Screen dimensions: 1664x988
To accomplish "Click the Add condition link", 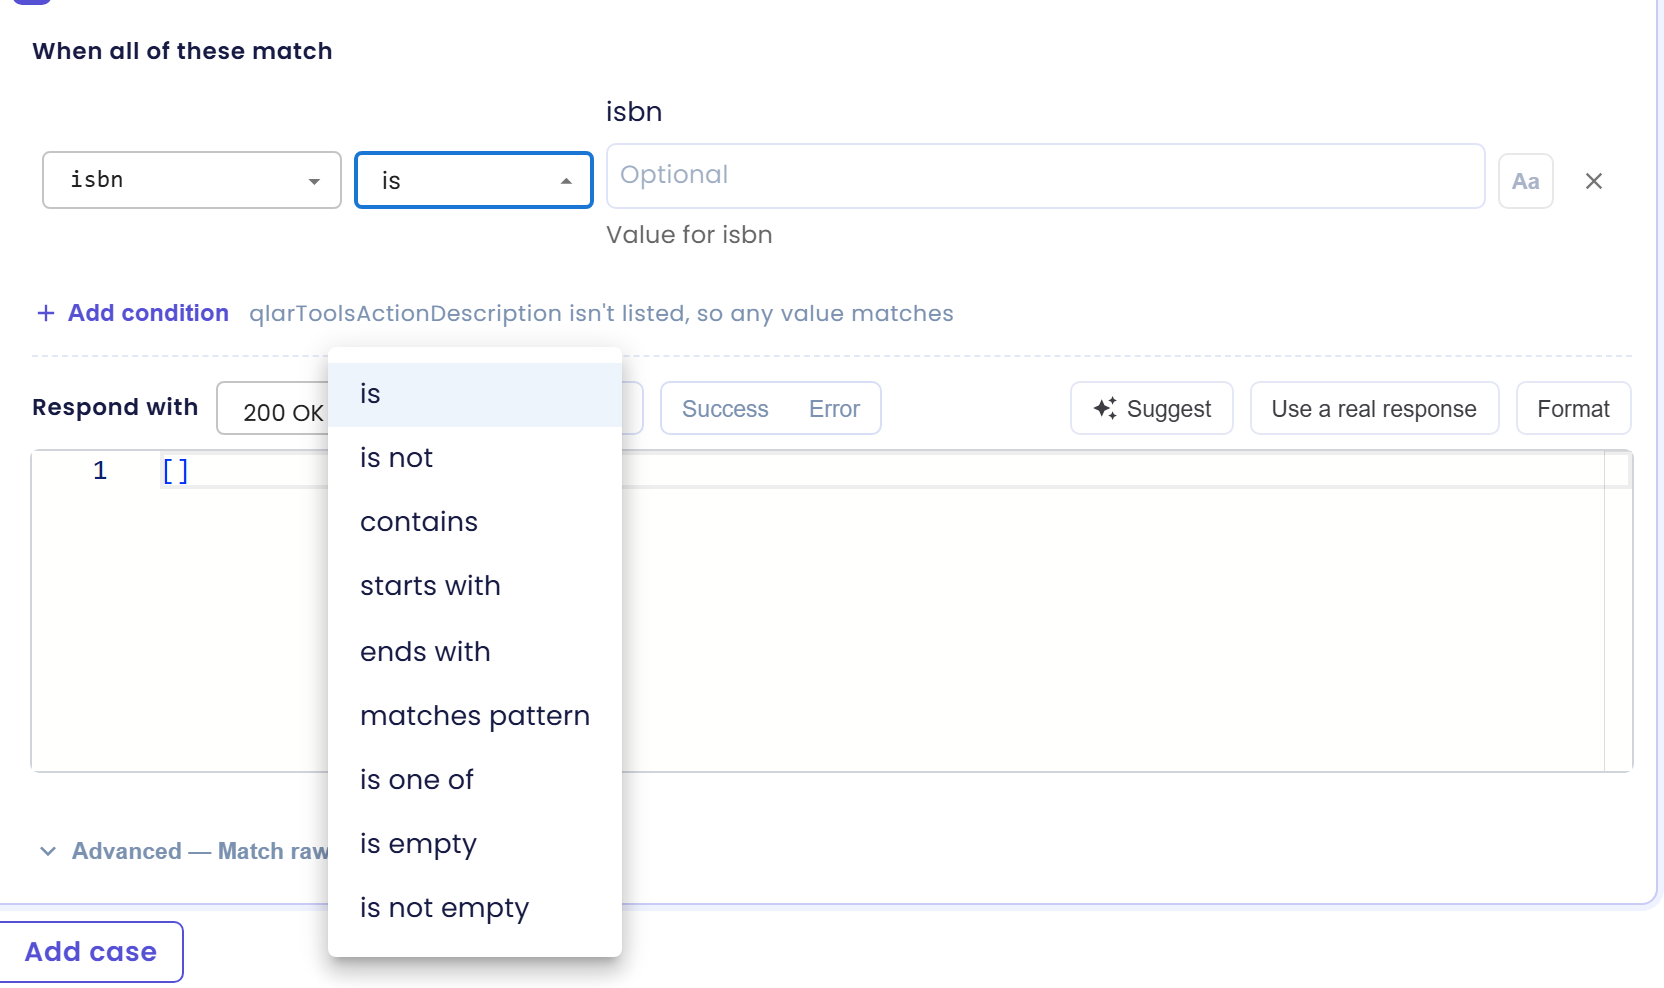I will point(148,313).
